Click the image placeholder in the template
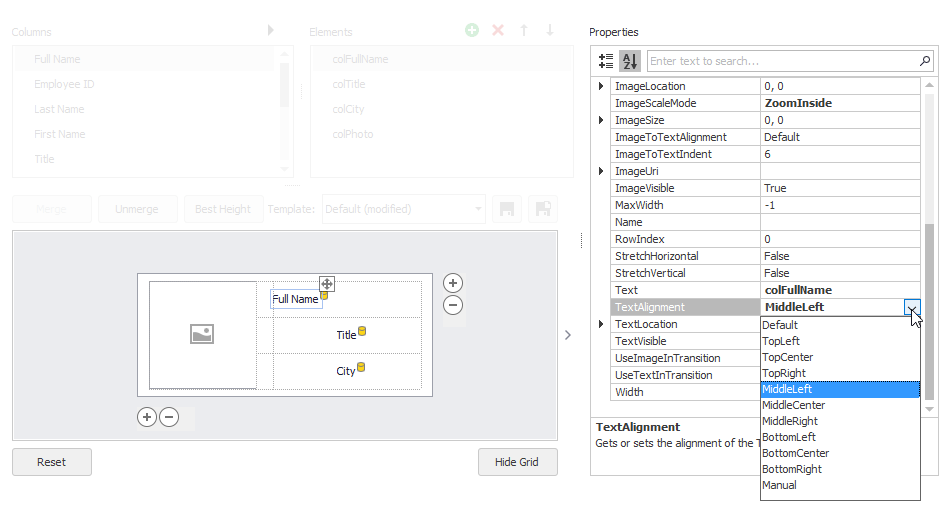This screenshot has height=513, width=951. [202, 334]
